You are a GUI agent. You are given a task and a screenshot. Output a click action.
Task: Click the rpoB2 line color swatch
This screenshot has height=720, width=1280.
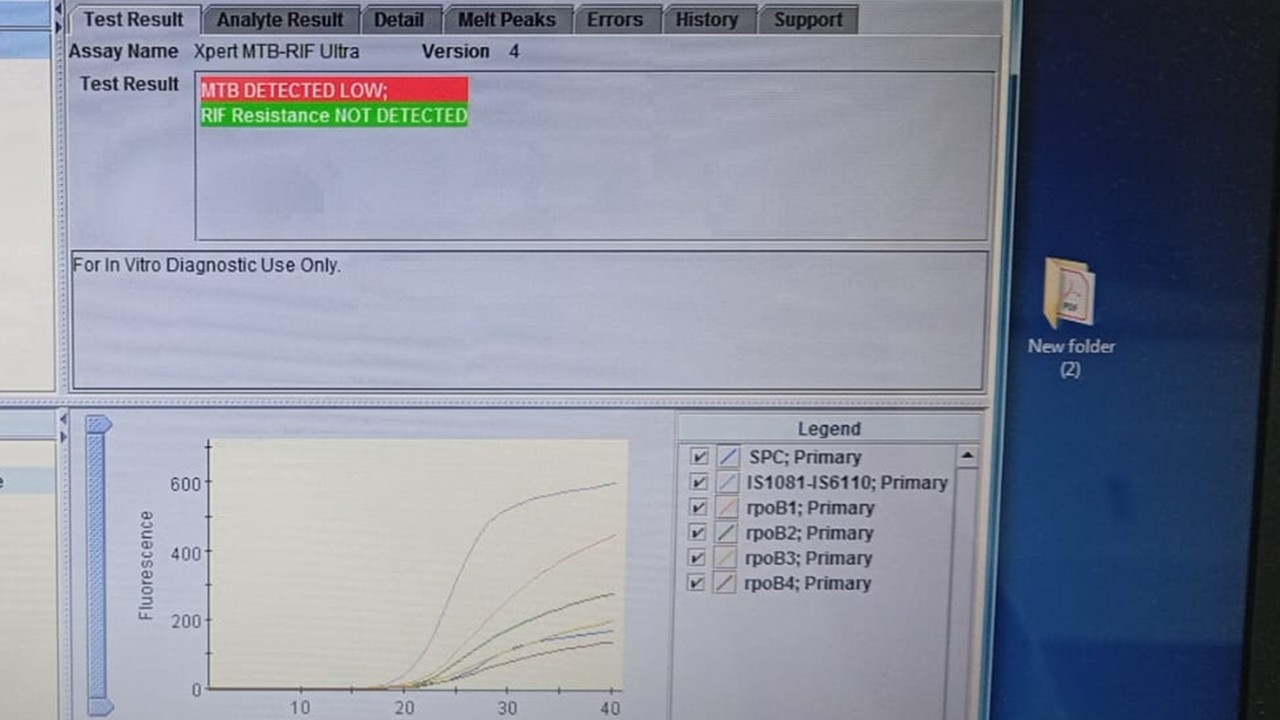(726, 532)
